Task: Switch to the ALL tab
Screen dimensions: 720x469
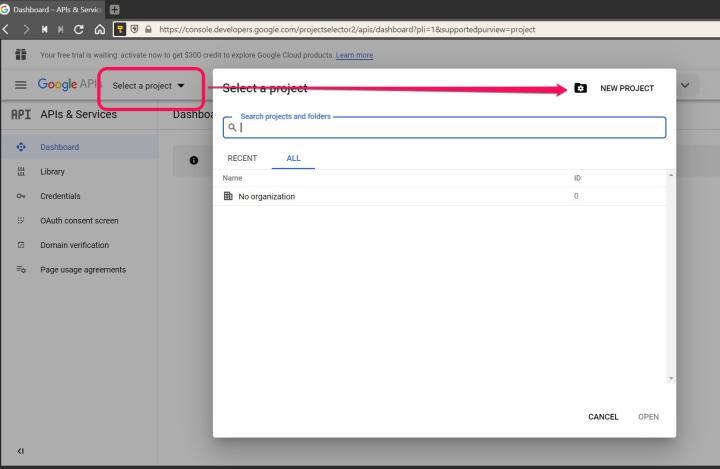Action: tap(293, 158)
